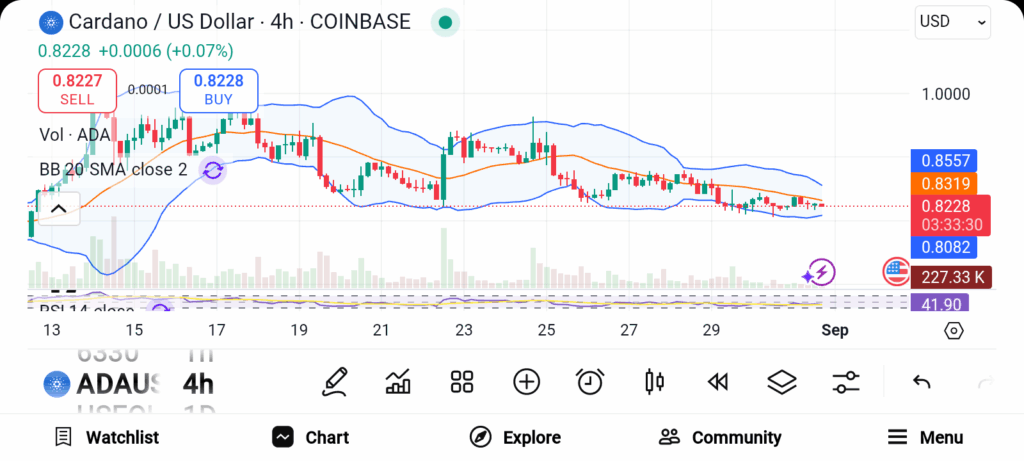
Task: Switch to the Watchlist tab
Action: click(106, 437)
